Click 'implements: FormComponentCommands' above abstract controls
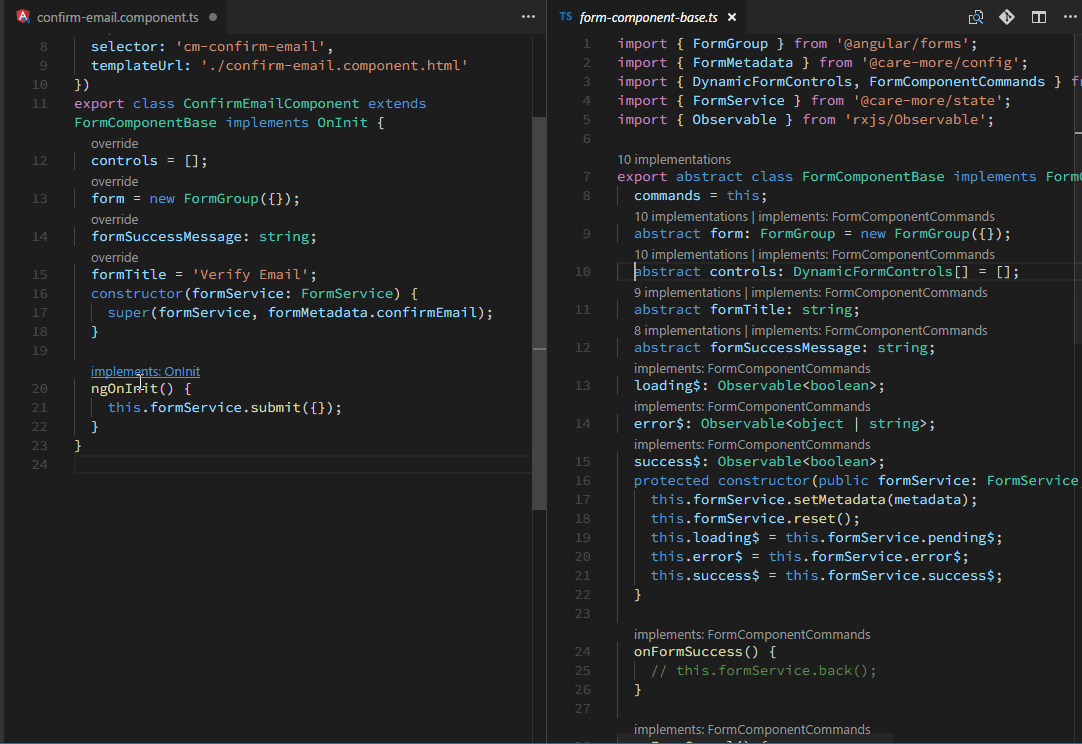This screenshot has height=744, width=1082. (x=876, y=255)
